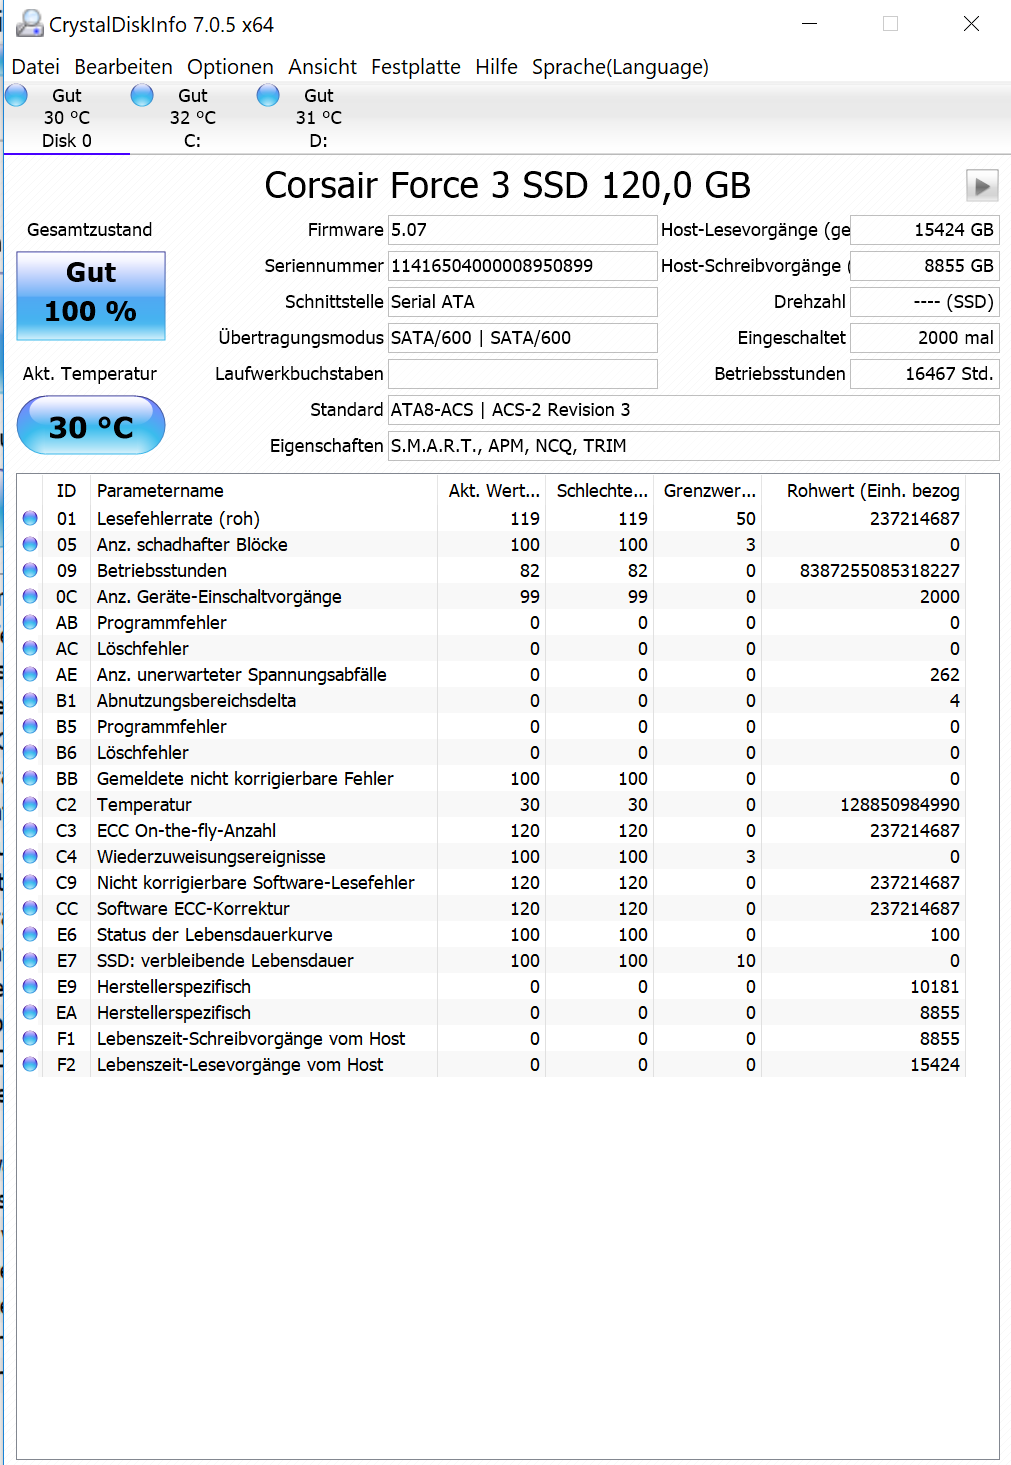Click status dot for Status der Lebensdauerkurve
Viewport: 1011px width, 1465px height.
coord(30,934)
